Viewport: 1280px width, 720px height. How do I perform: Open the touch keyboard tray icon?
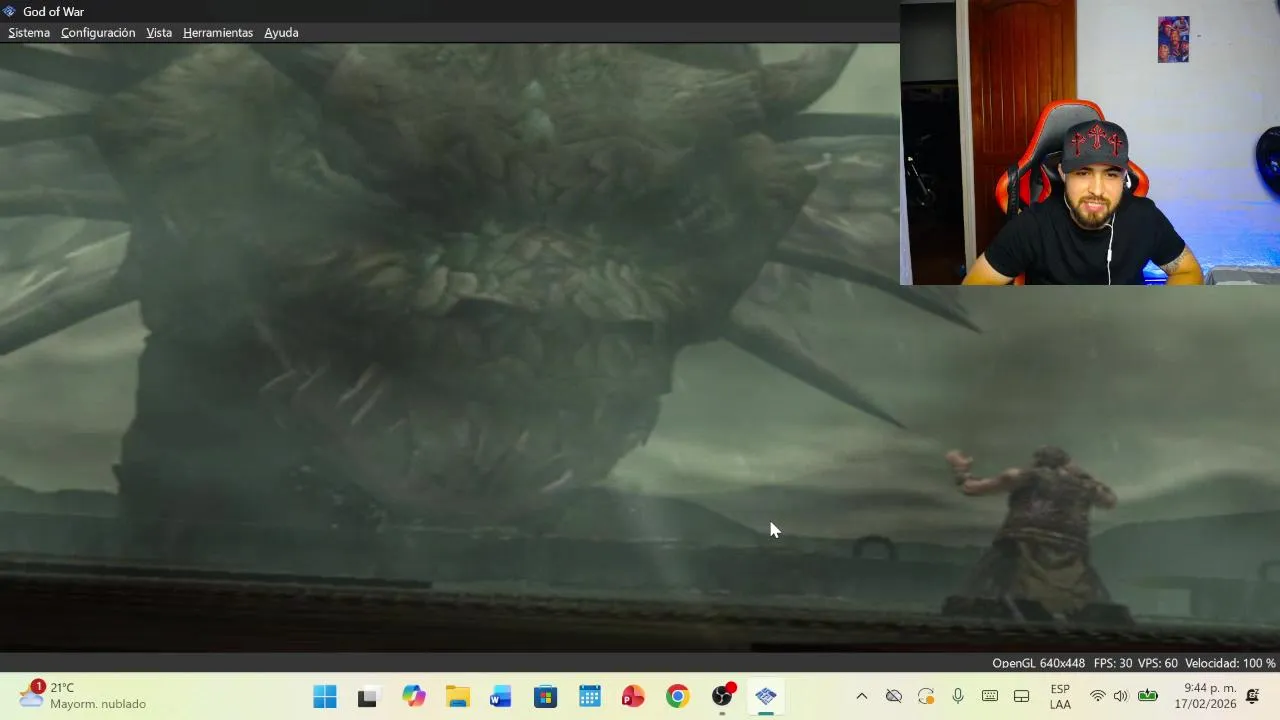pos(990,696)
